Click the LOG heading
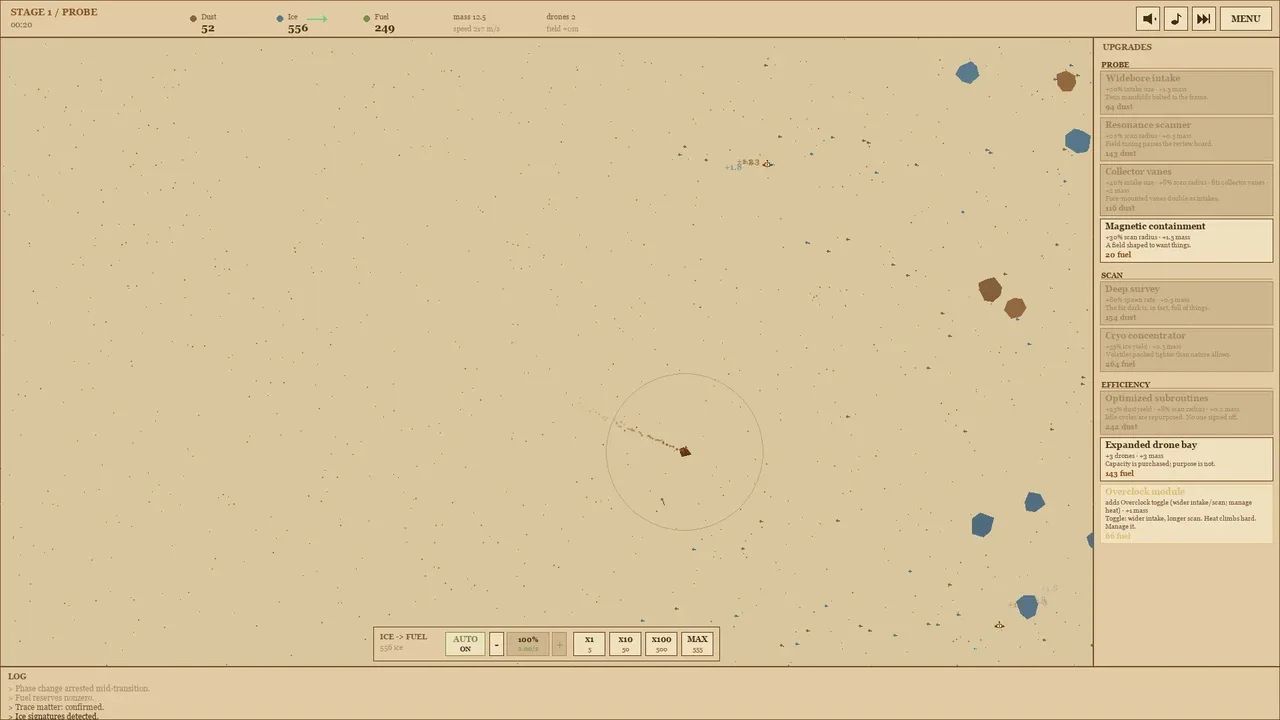1280x720 pixels. [x=17, y=676]
